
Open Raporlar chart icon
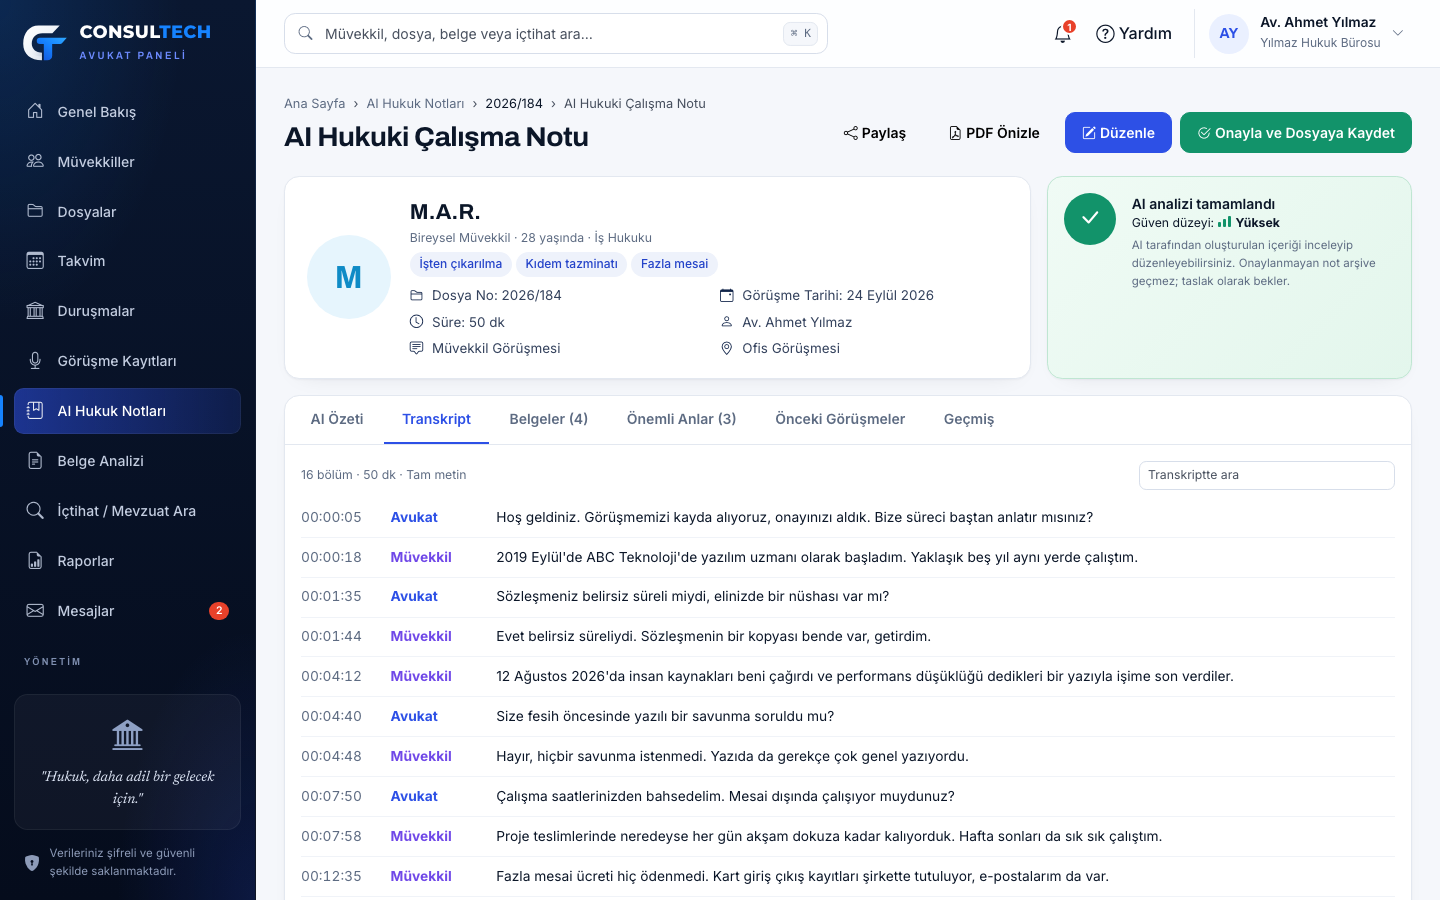coord(35,561)
